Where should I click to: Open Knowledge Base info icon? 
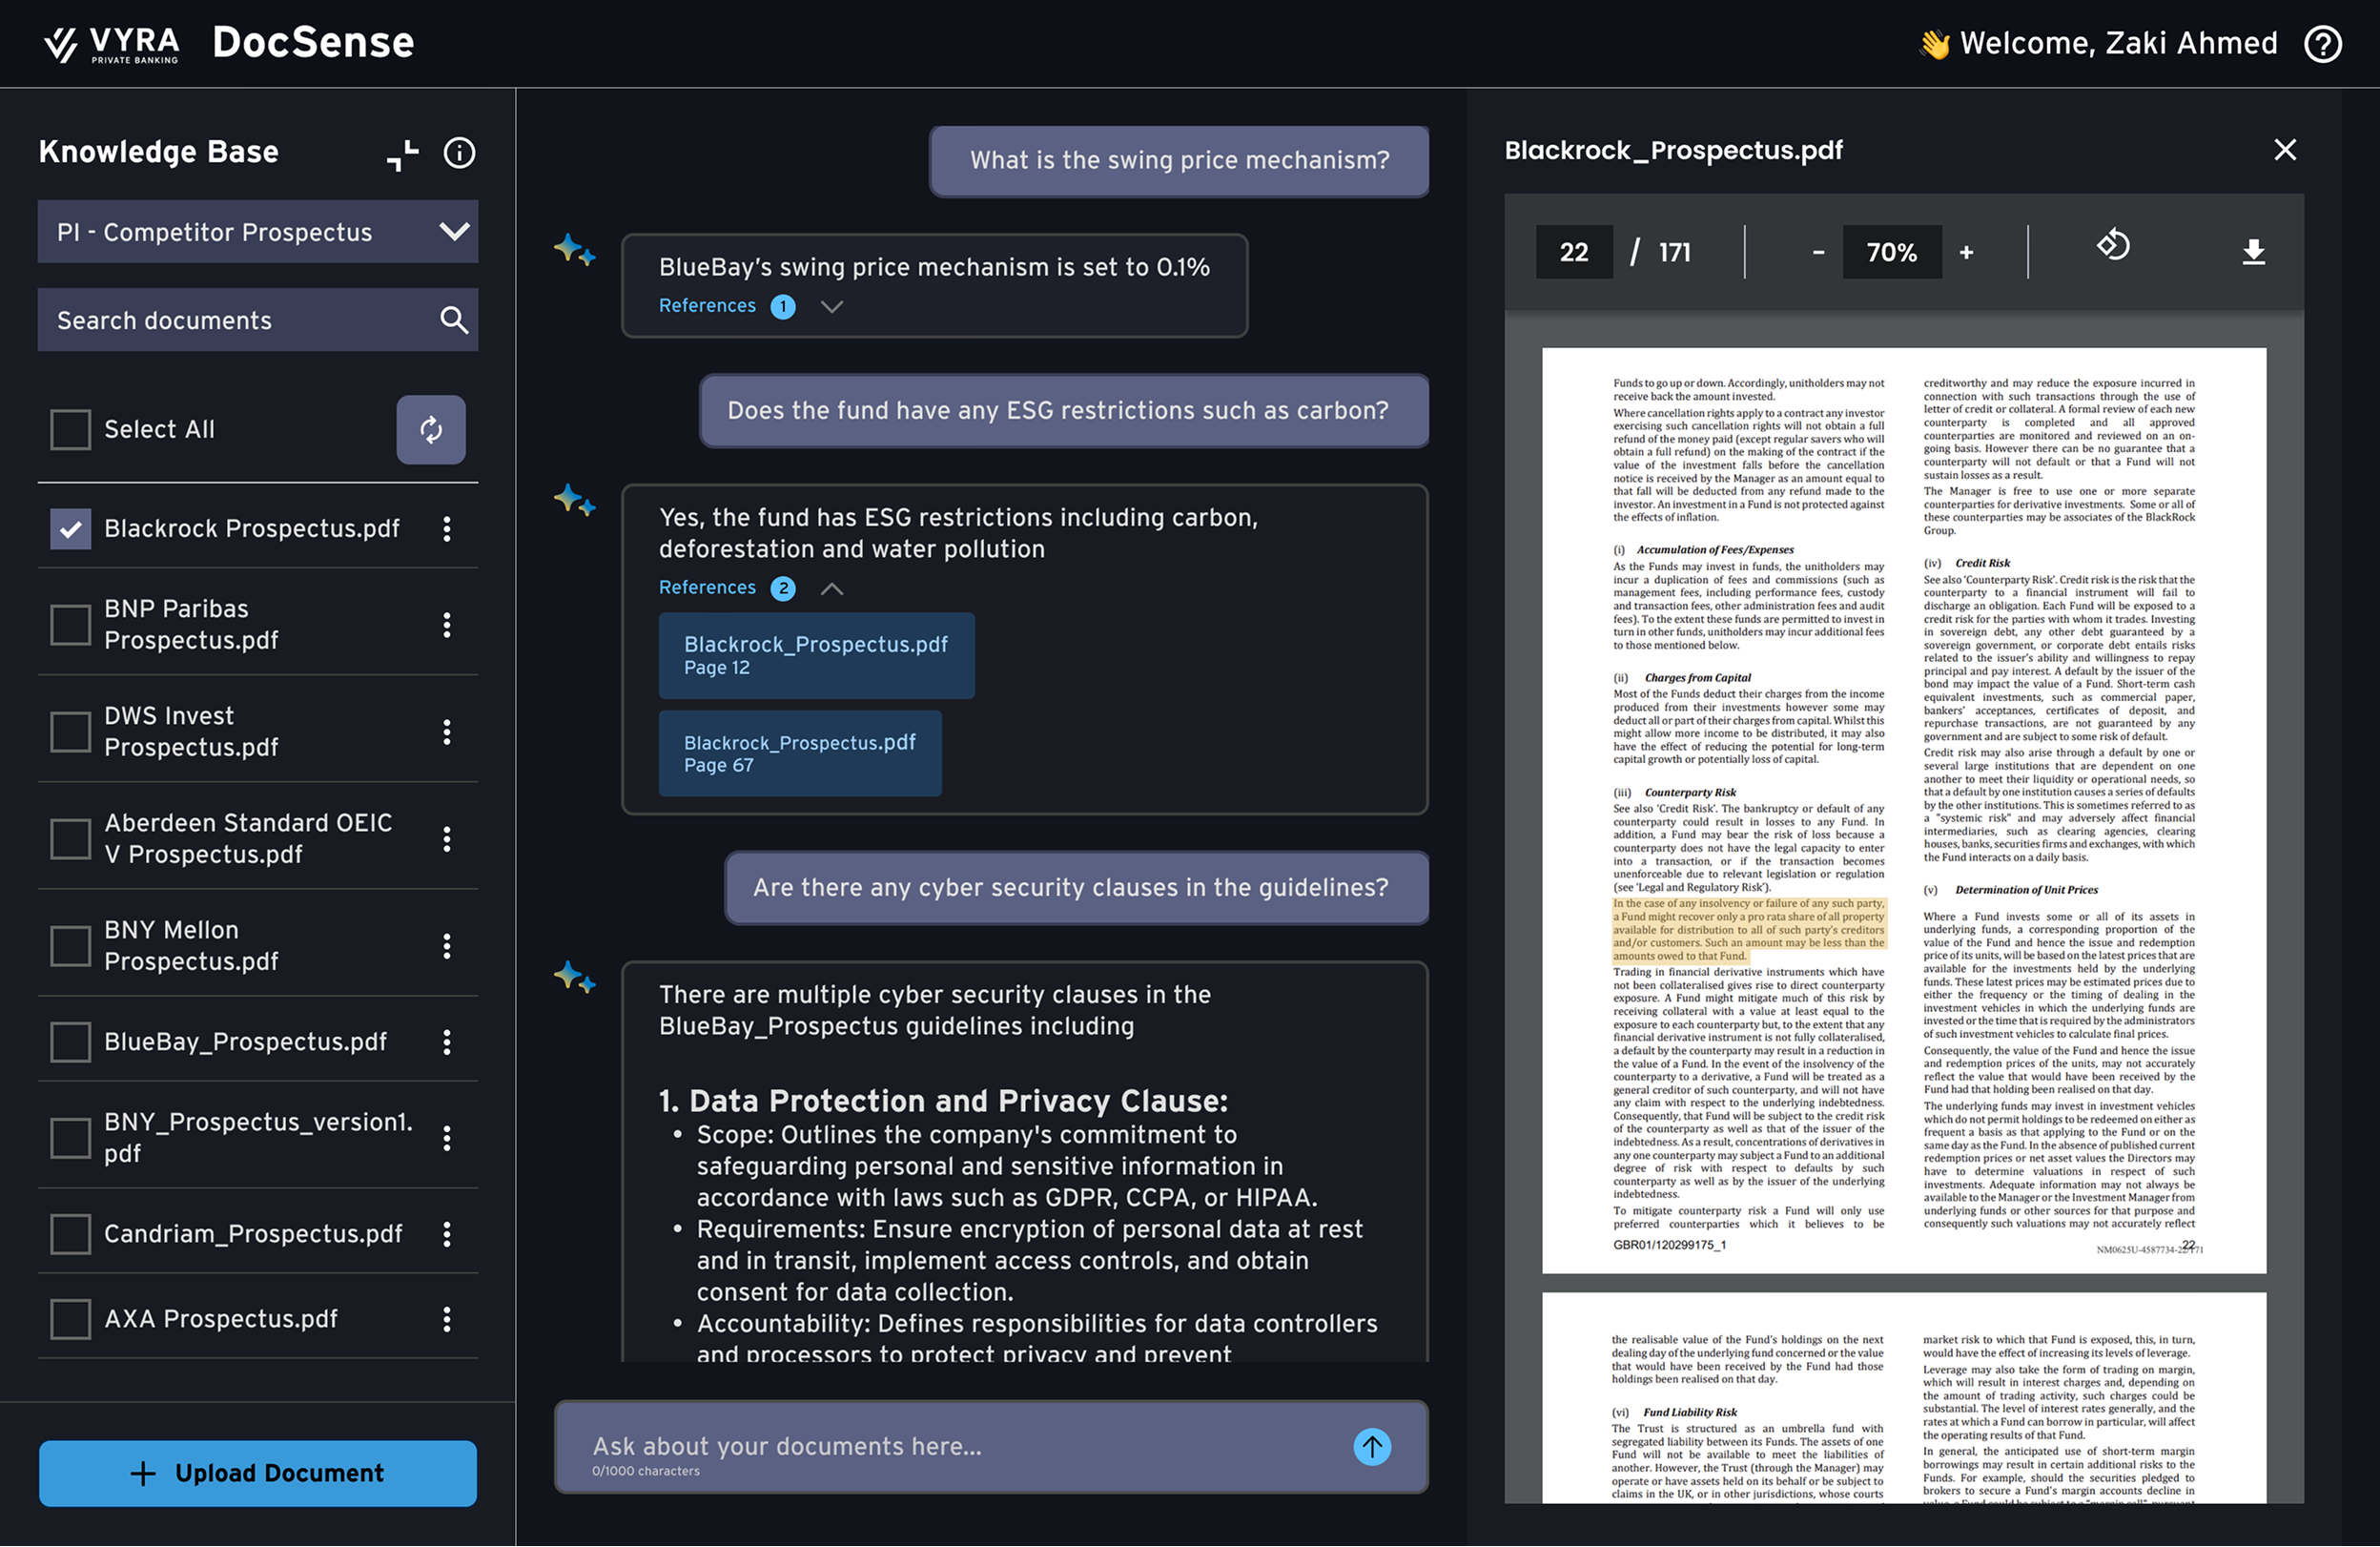[x=459, y=152]
